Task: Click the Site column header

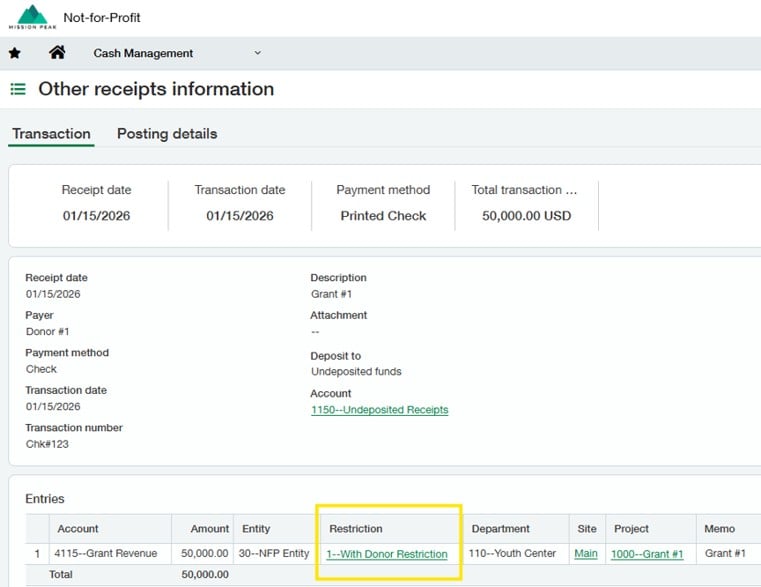Action: pyautogui.click(x=587, y=529)
